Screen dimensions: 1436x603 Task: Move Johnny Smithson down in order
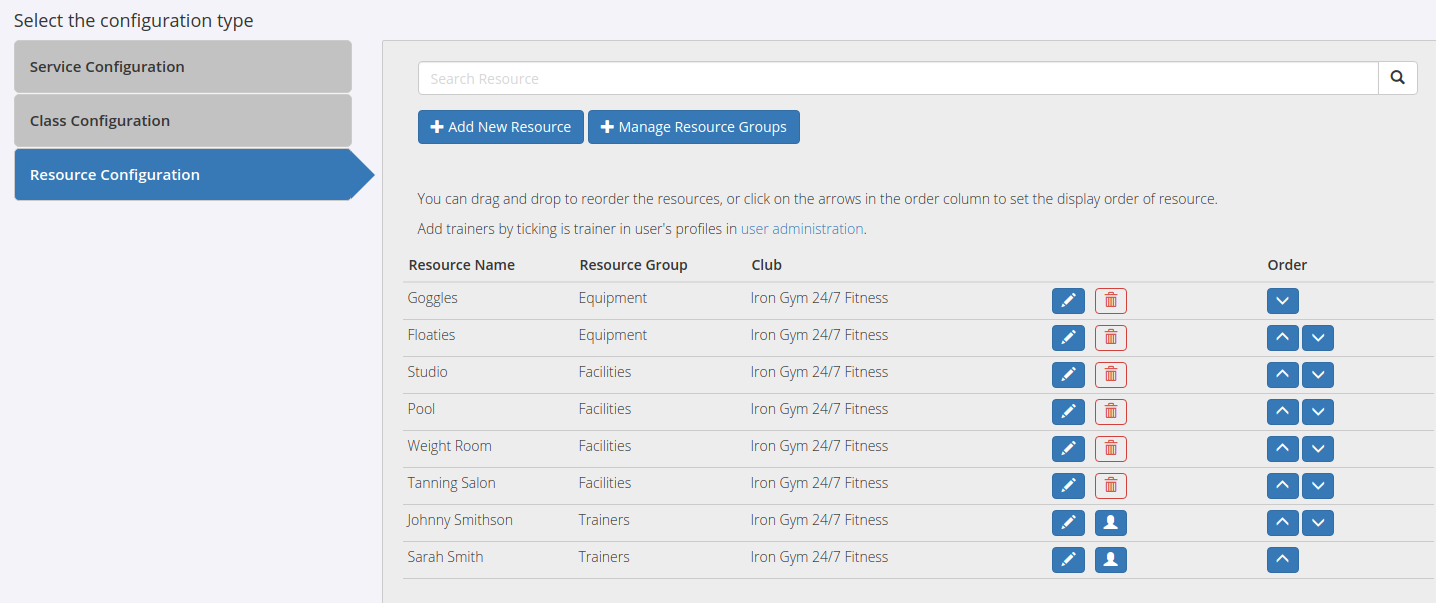tap(1318, 522)
